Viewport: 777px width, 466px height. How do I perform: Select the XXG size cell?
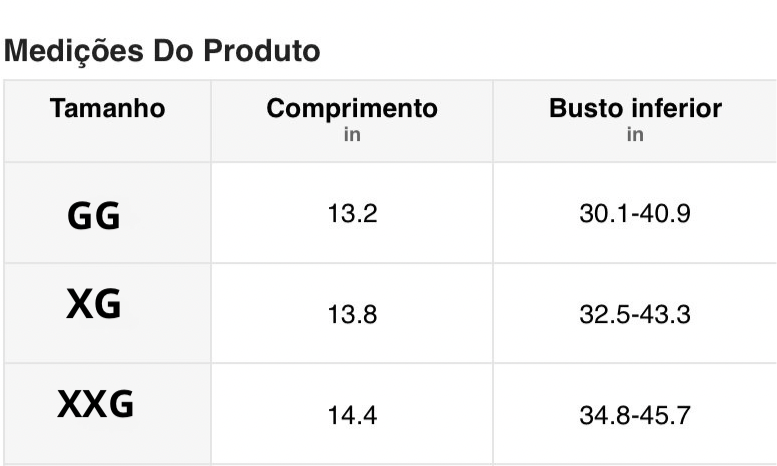tap(95, 404)
